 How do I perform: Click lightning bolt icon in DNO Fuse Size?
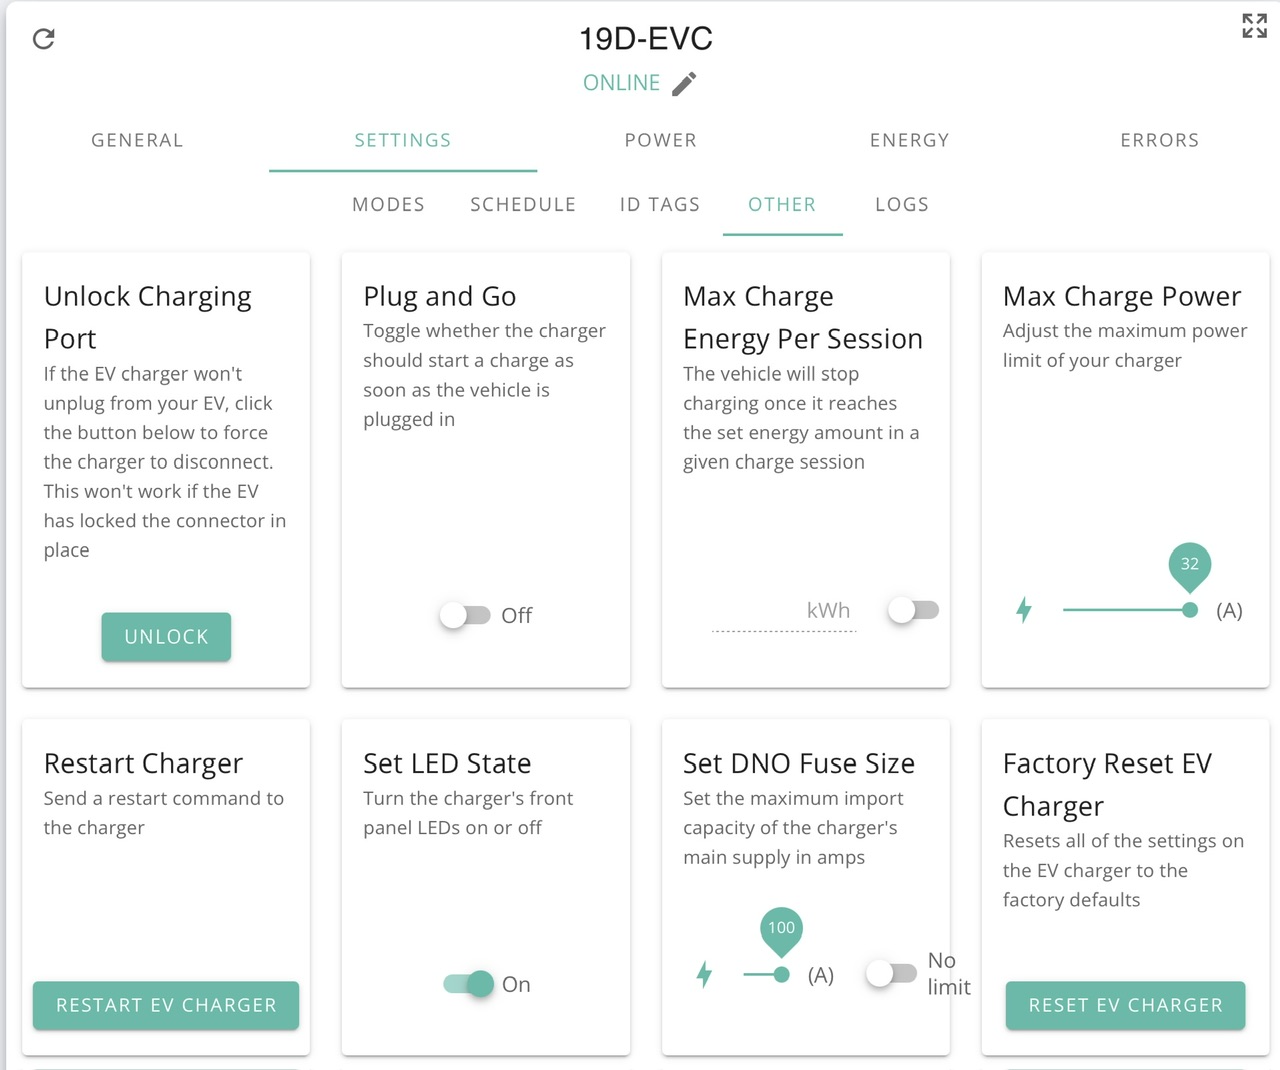[704, 974]
